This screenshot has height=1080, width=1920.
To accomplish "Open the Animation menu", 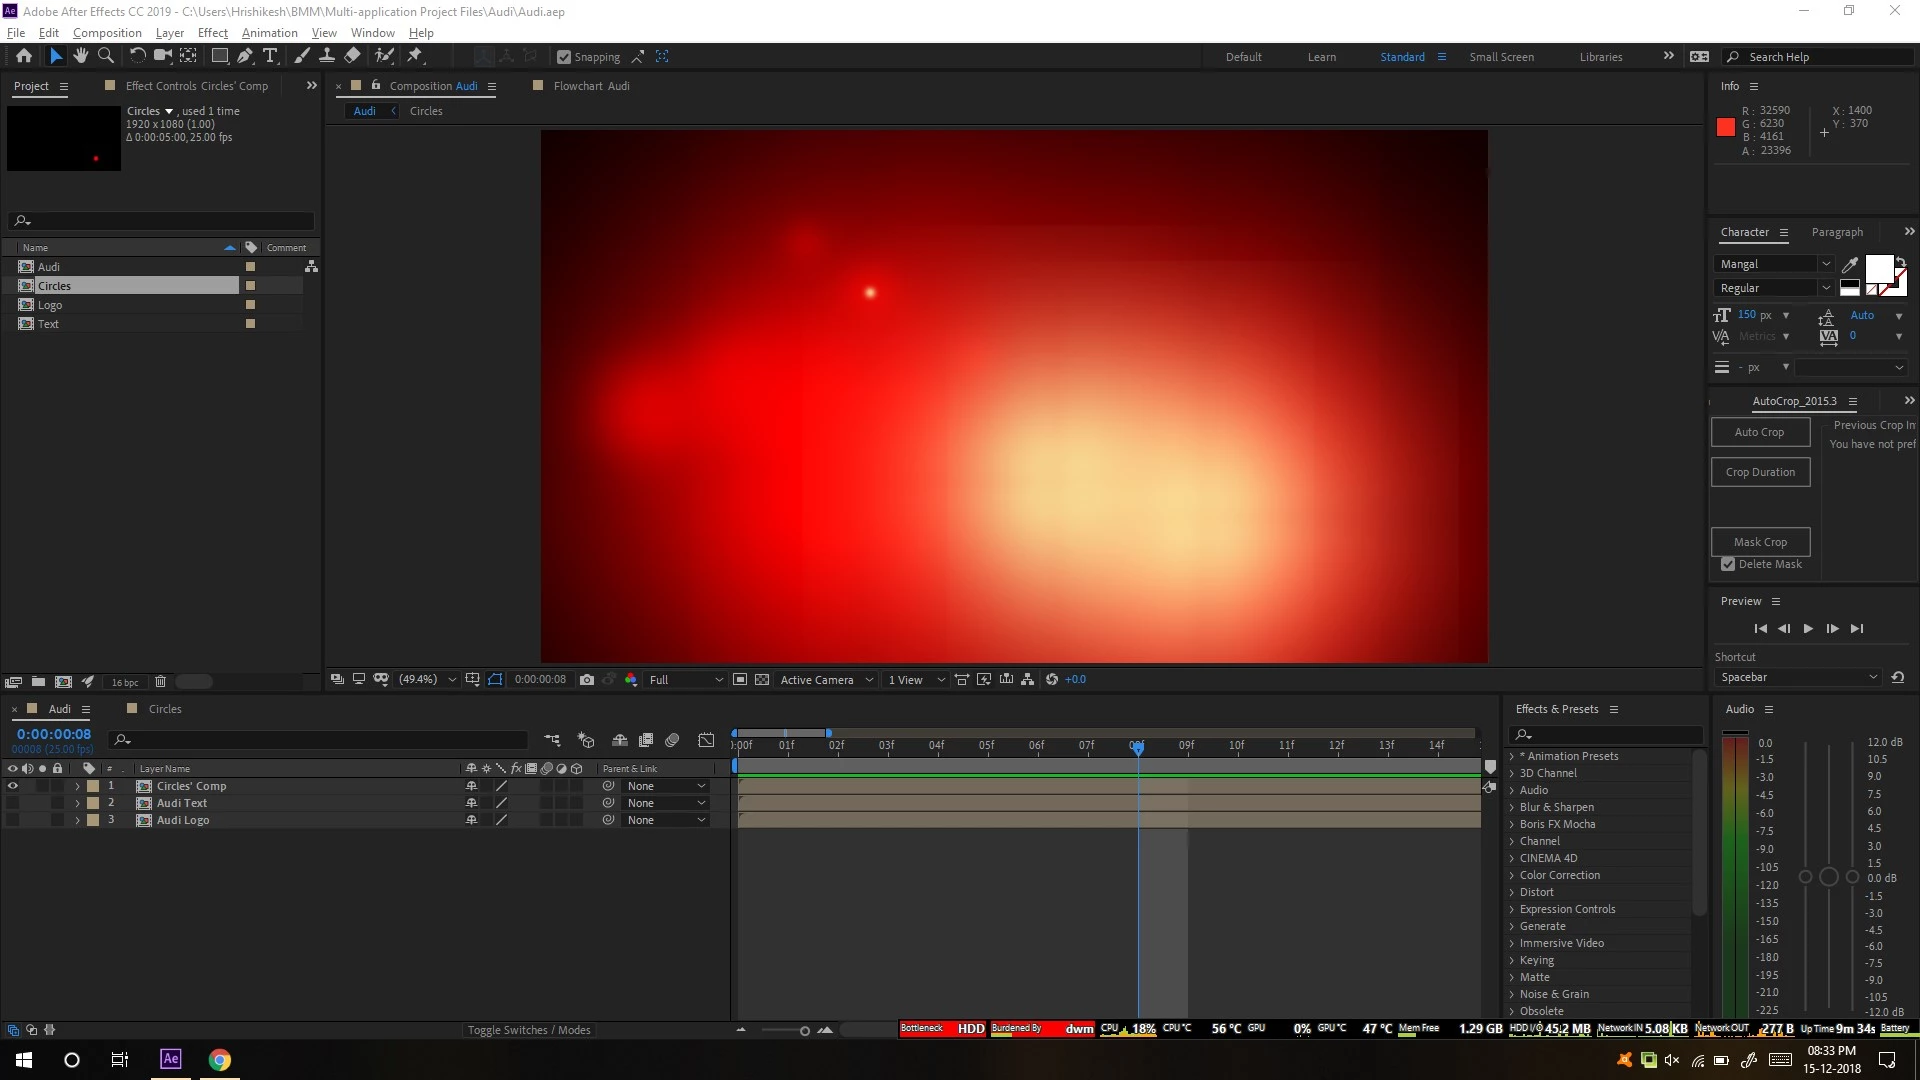I will pos(269,33).
